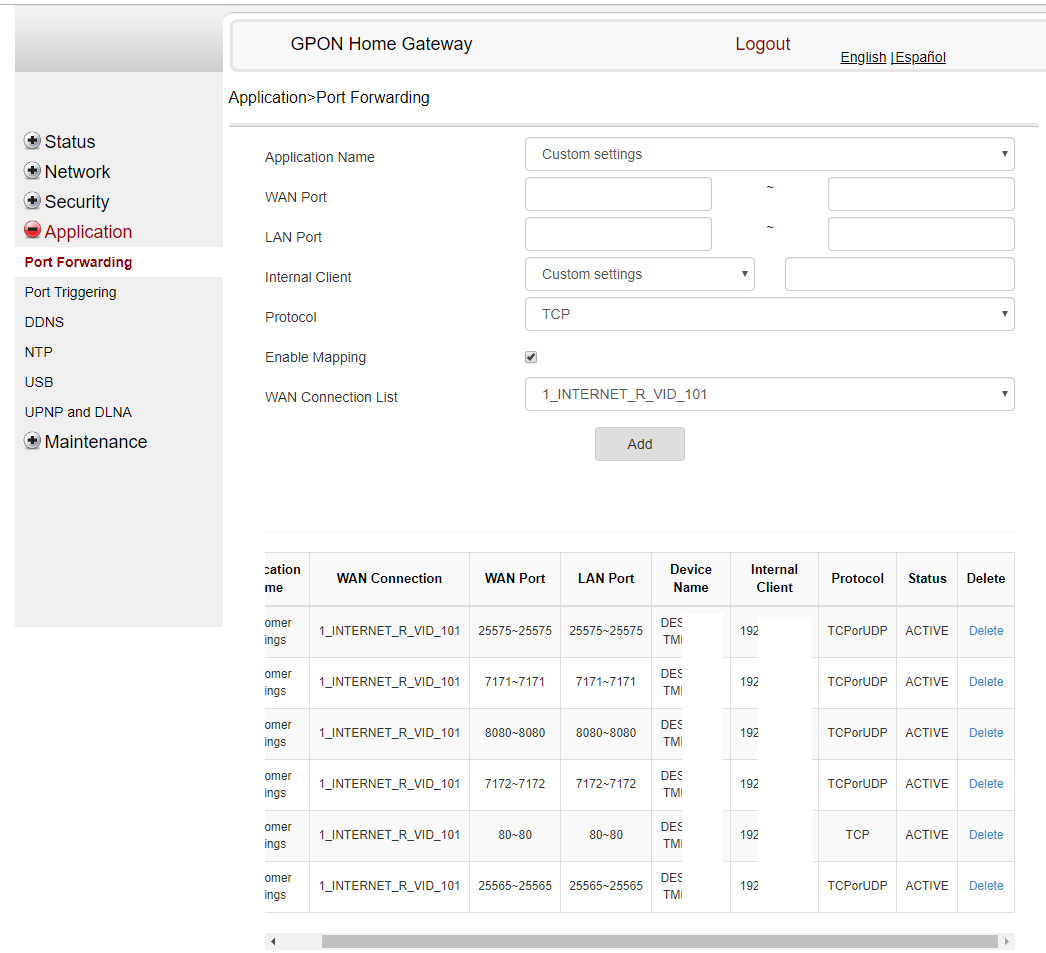
Task: Click the WAN Port column header
Action: pyautogui.click(x=515, y=579)
